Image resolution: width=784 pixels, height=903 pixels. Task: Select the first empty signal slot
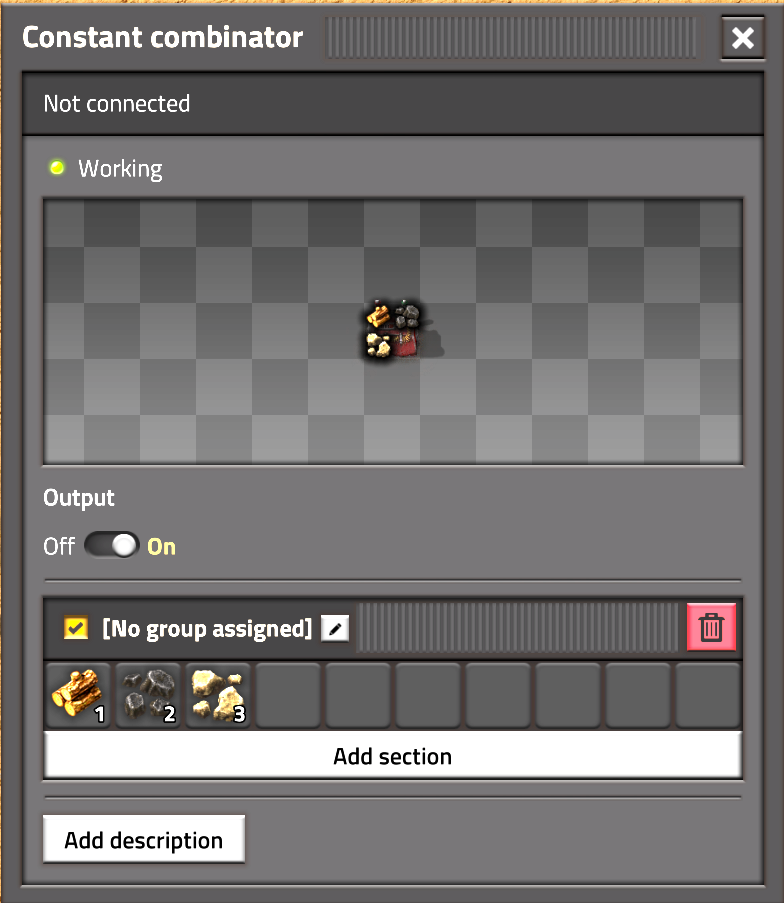[x=288, y=695]
